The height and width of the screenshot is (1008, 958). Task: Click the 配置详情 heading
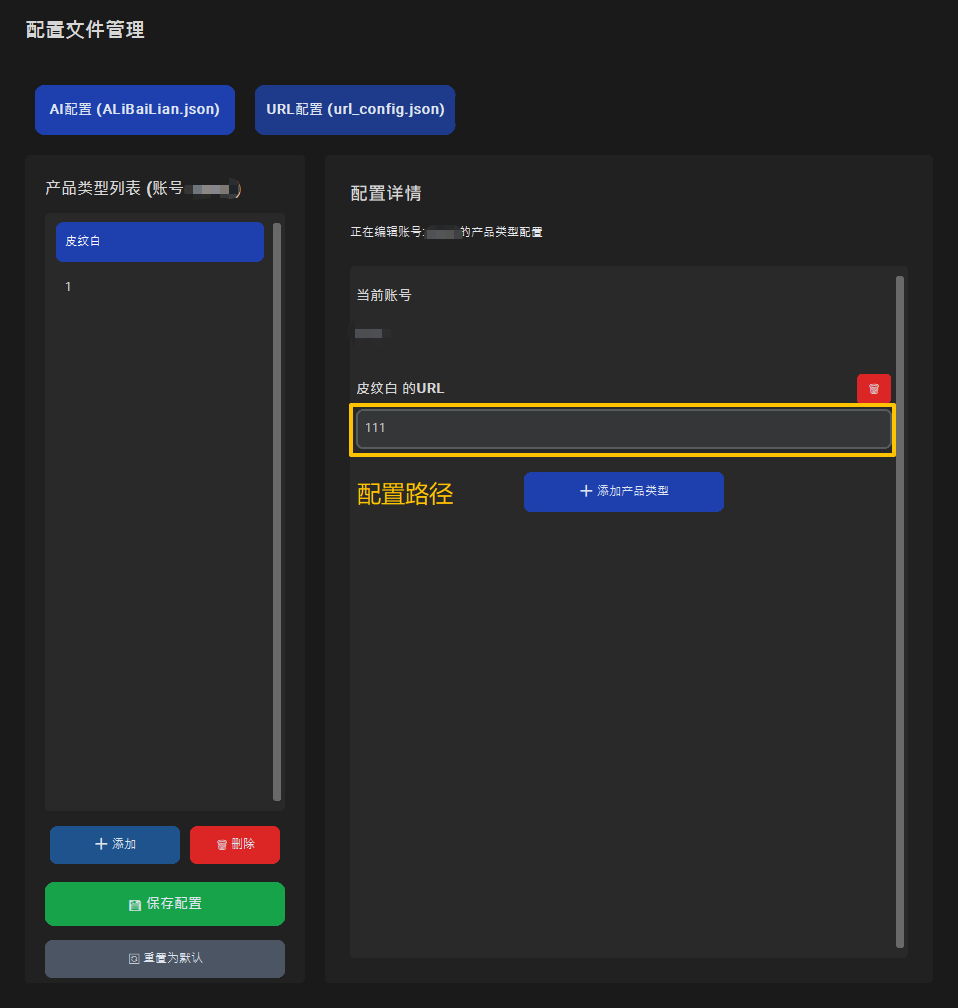click(385, 193)
